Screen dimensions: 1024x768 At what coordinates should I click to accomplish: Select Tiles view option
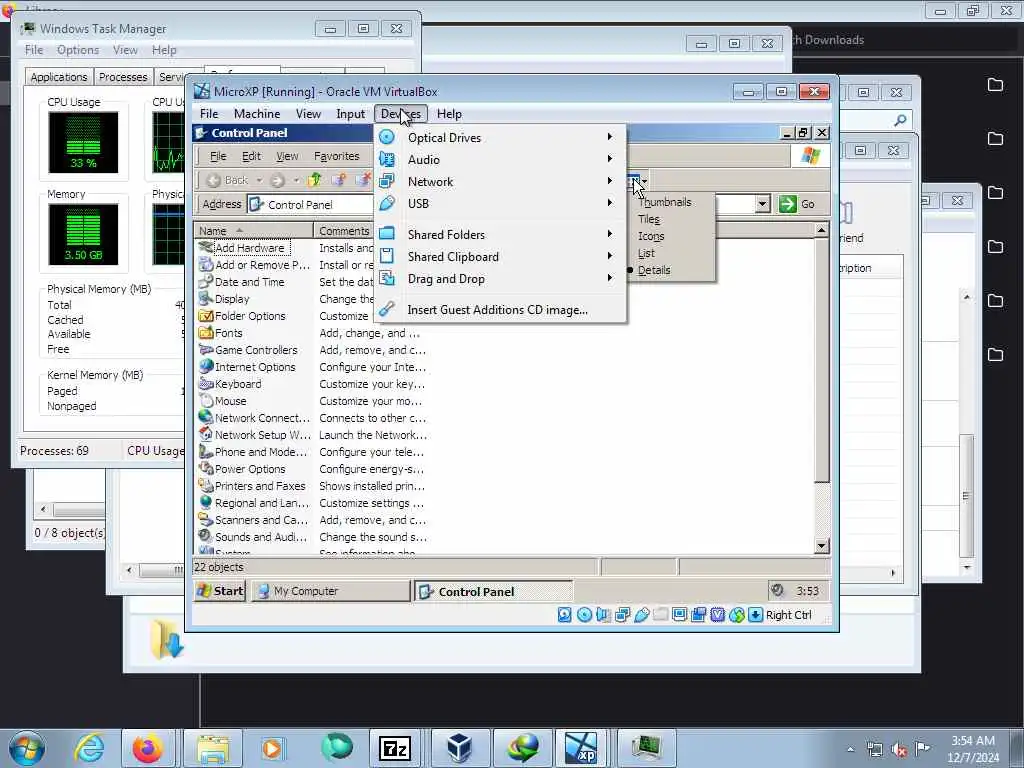click(x=648, y=219)
